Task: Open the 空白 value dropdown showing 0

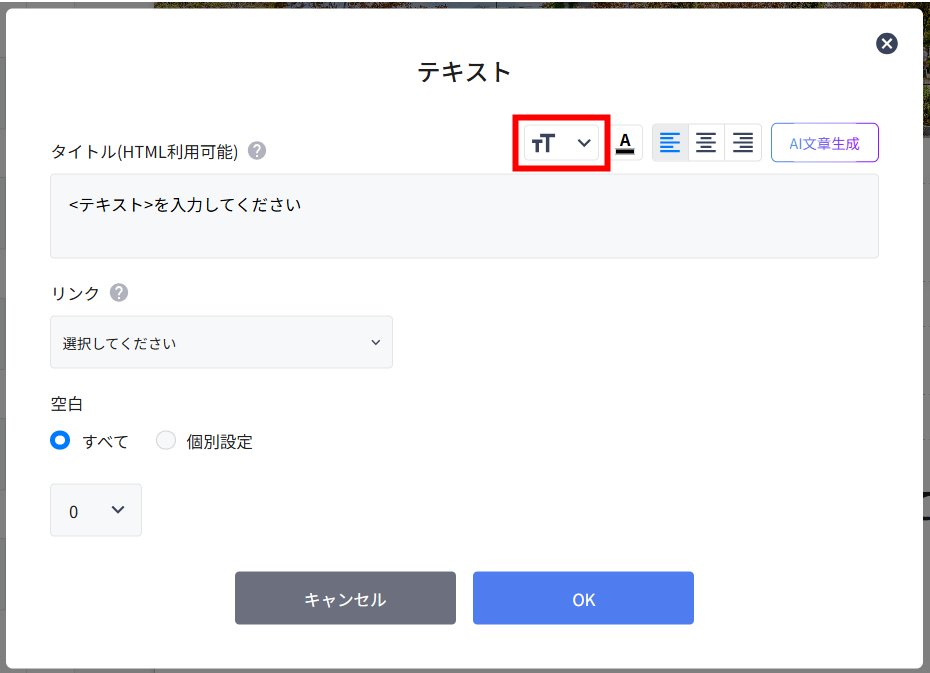Action: point(95,510)
